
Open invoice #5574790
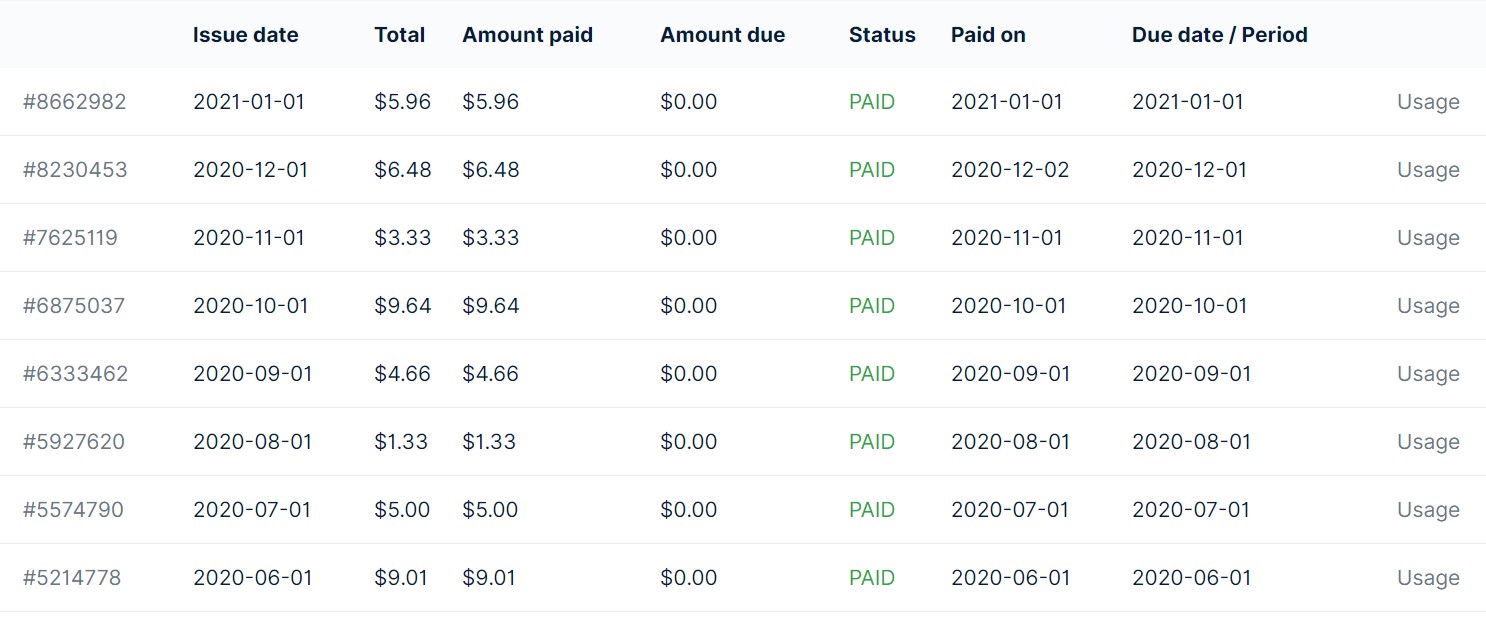coord(73,510)
